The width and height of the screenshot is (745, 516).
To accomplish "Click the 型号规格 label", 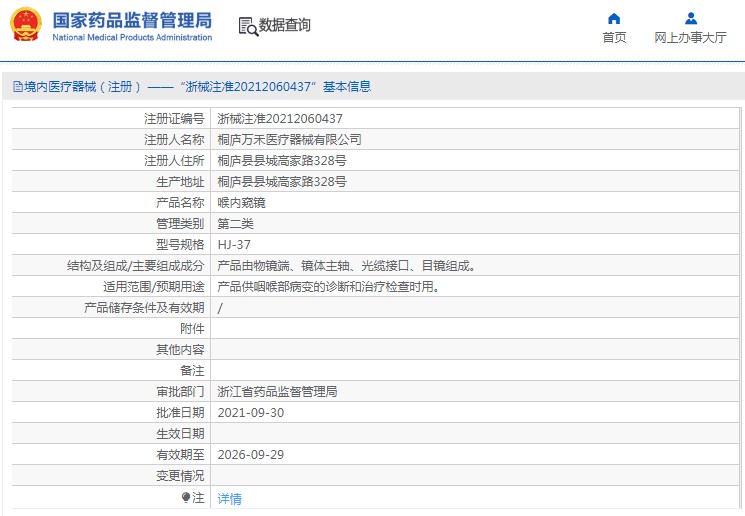I will tap(180, 244).
